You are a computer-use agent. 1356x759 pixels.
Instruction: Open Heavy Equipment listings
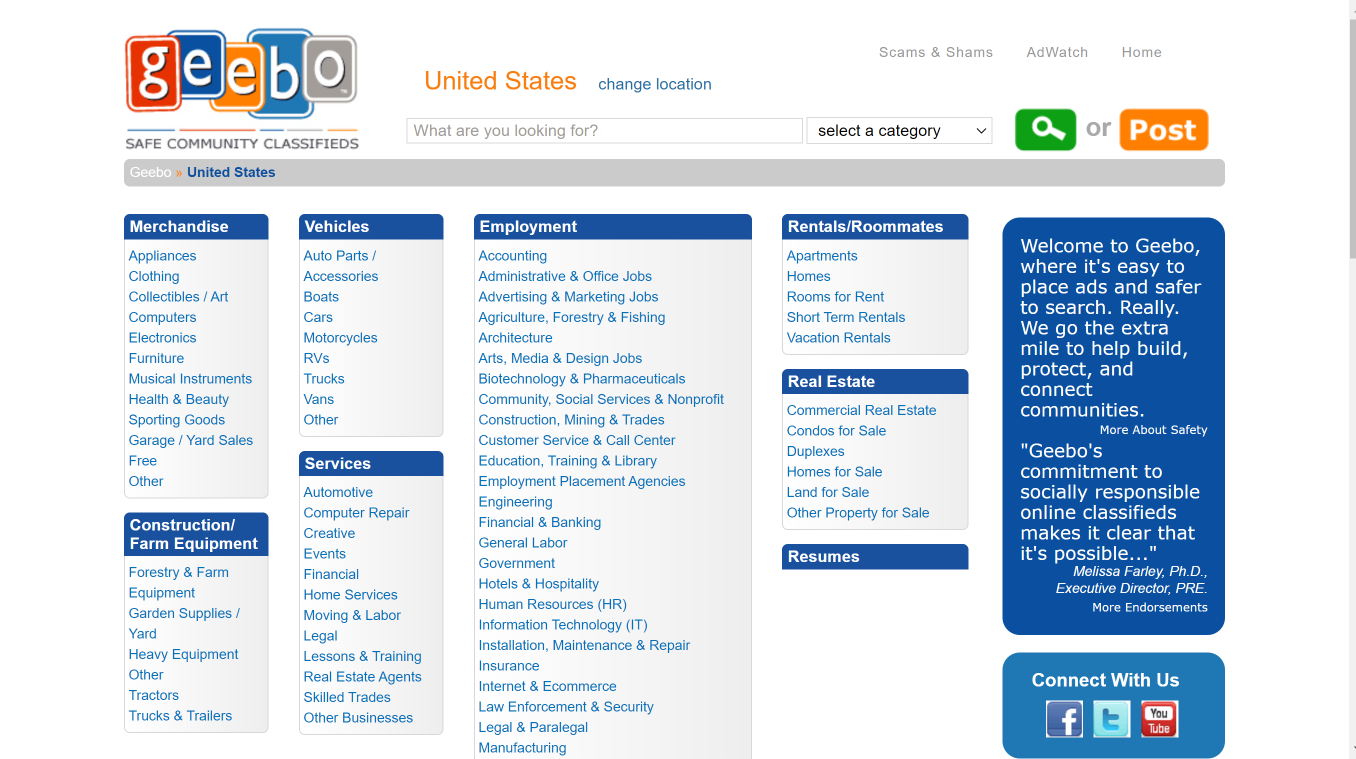[183, 654]
